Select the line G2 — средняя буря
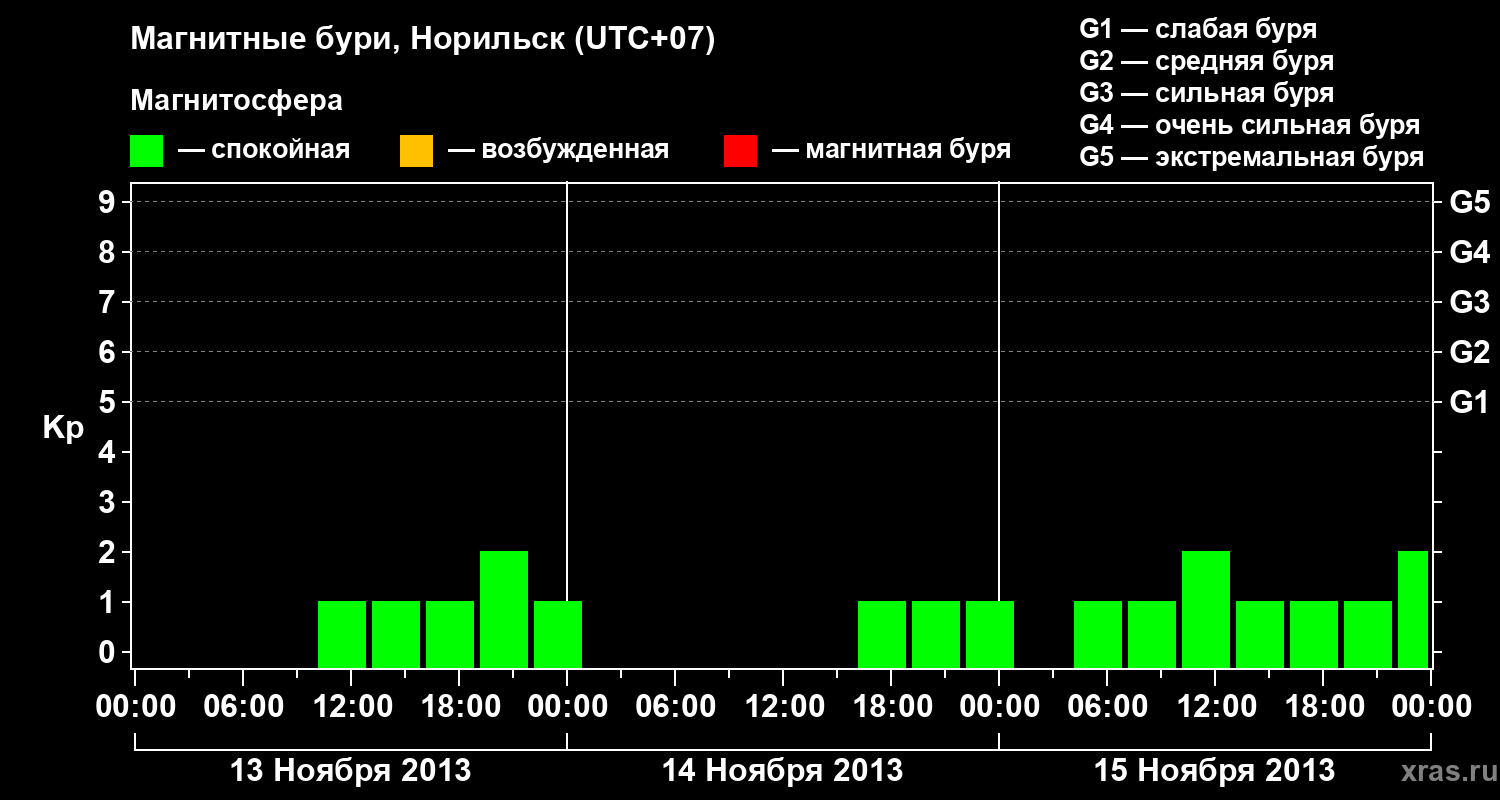This screenshot has width=1500, height=800. (x=1207, y=61)
